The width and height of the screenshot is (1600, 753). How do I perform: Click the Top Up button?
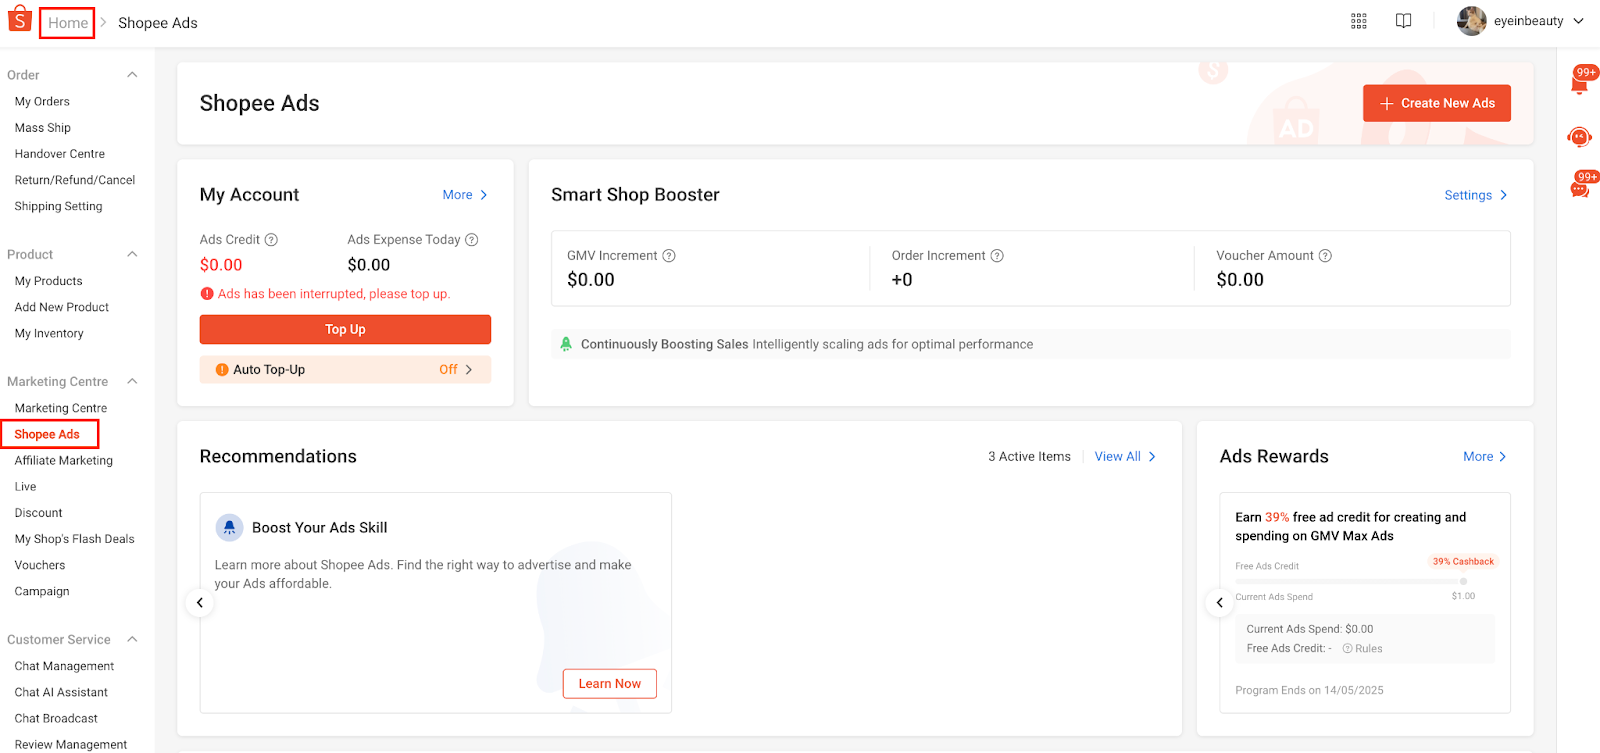(x=345, y=329)
